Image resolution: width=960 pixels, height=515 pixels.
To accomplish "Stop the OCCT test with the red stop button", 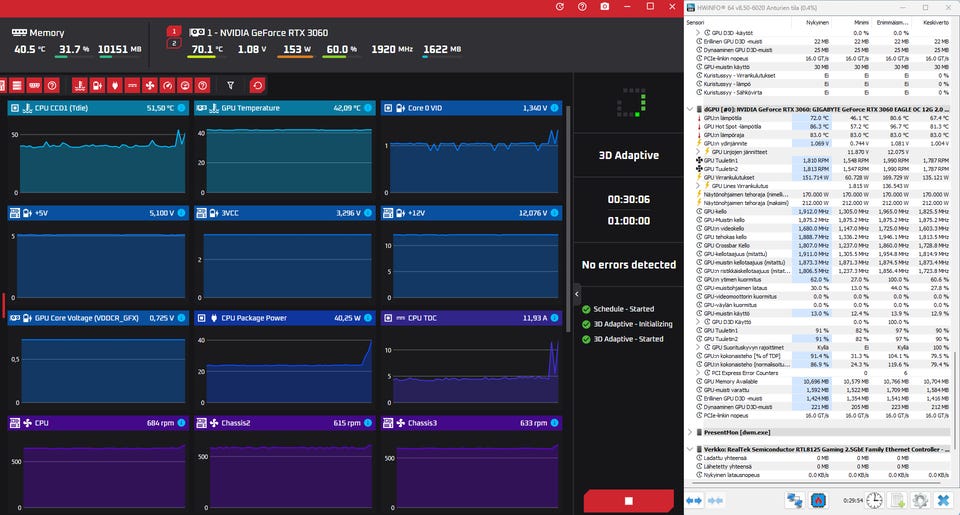I will 629,501.
